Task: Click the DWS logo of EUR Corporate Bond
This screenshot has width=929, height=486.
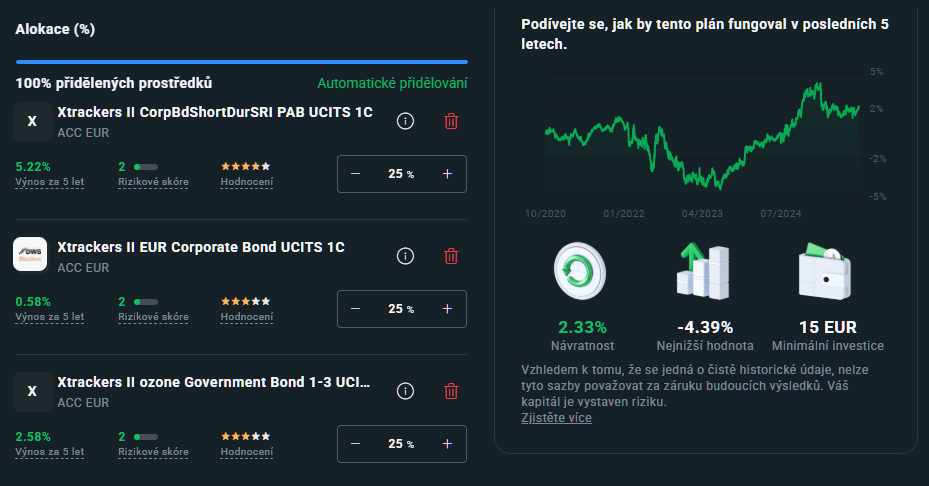Action: pos(32,256)
